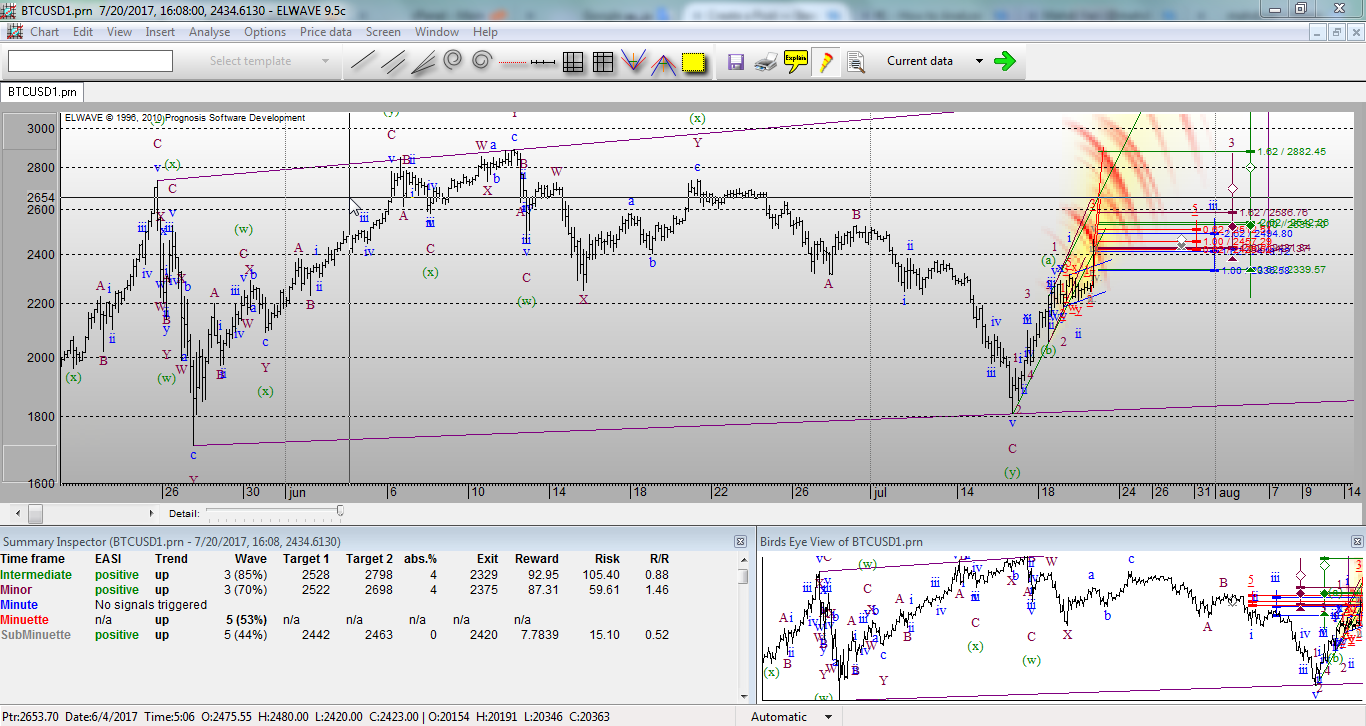This screenshot has width=1366, height=726.
Task: Open the View menu
Action: click(x=119, y=31)
